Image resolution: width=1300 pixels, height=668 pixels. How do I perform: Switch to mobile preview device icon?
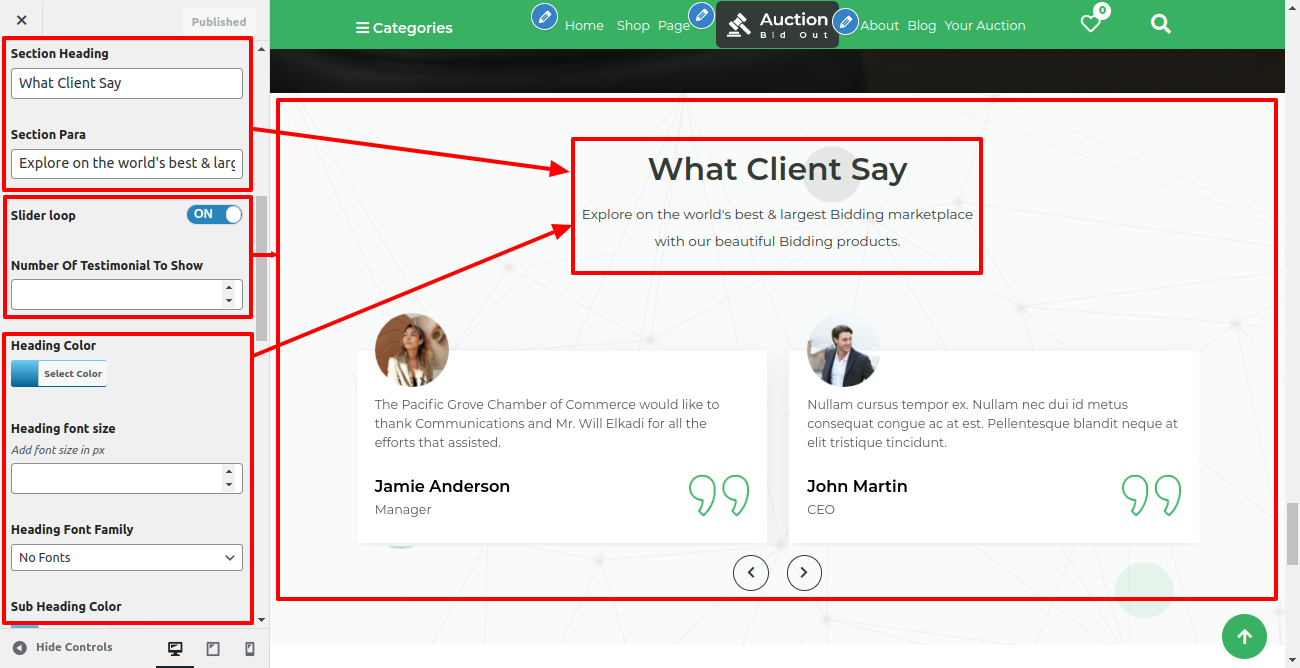coord(250,649)
